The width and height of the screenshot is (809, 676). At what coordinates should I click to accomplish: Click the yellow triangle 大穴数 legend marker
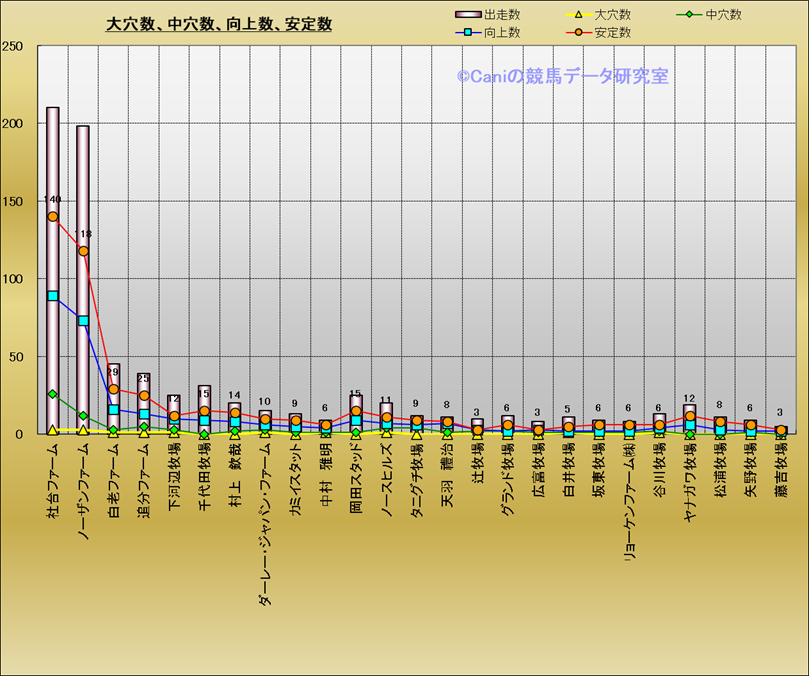577,15
